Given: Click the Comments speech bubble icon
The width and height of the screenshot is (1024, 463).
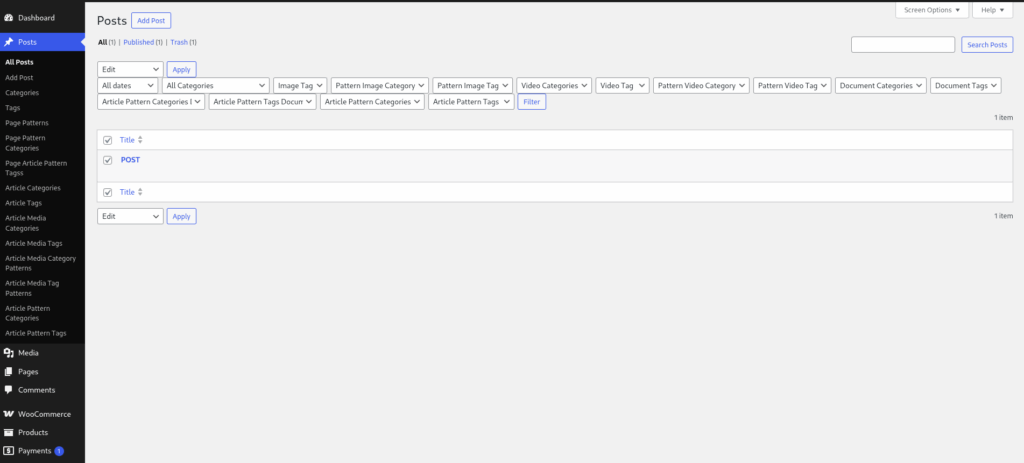Looking at the screenshot, I should (8, 390).
